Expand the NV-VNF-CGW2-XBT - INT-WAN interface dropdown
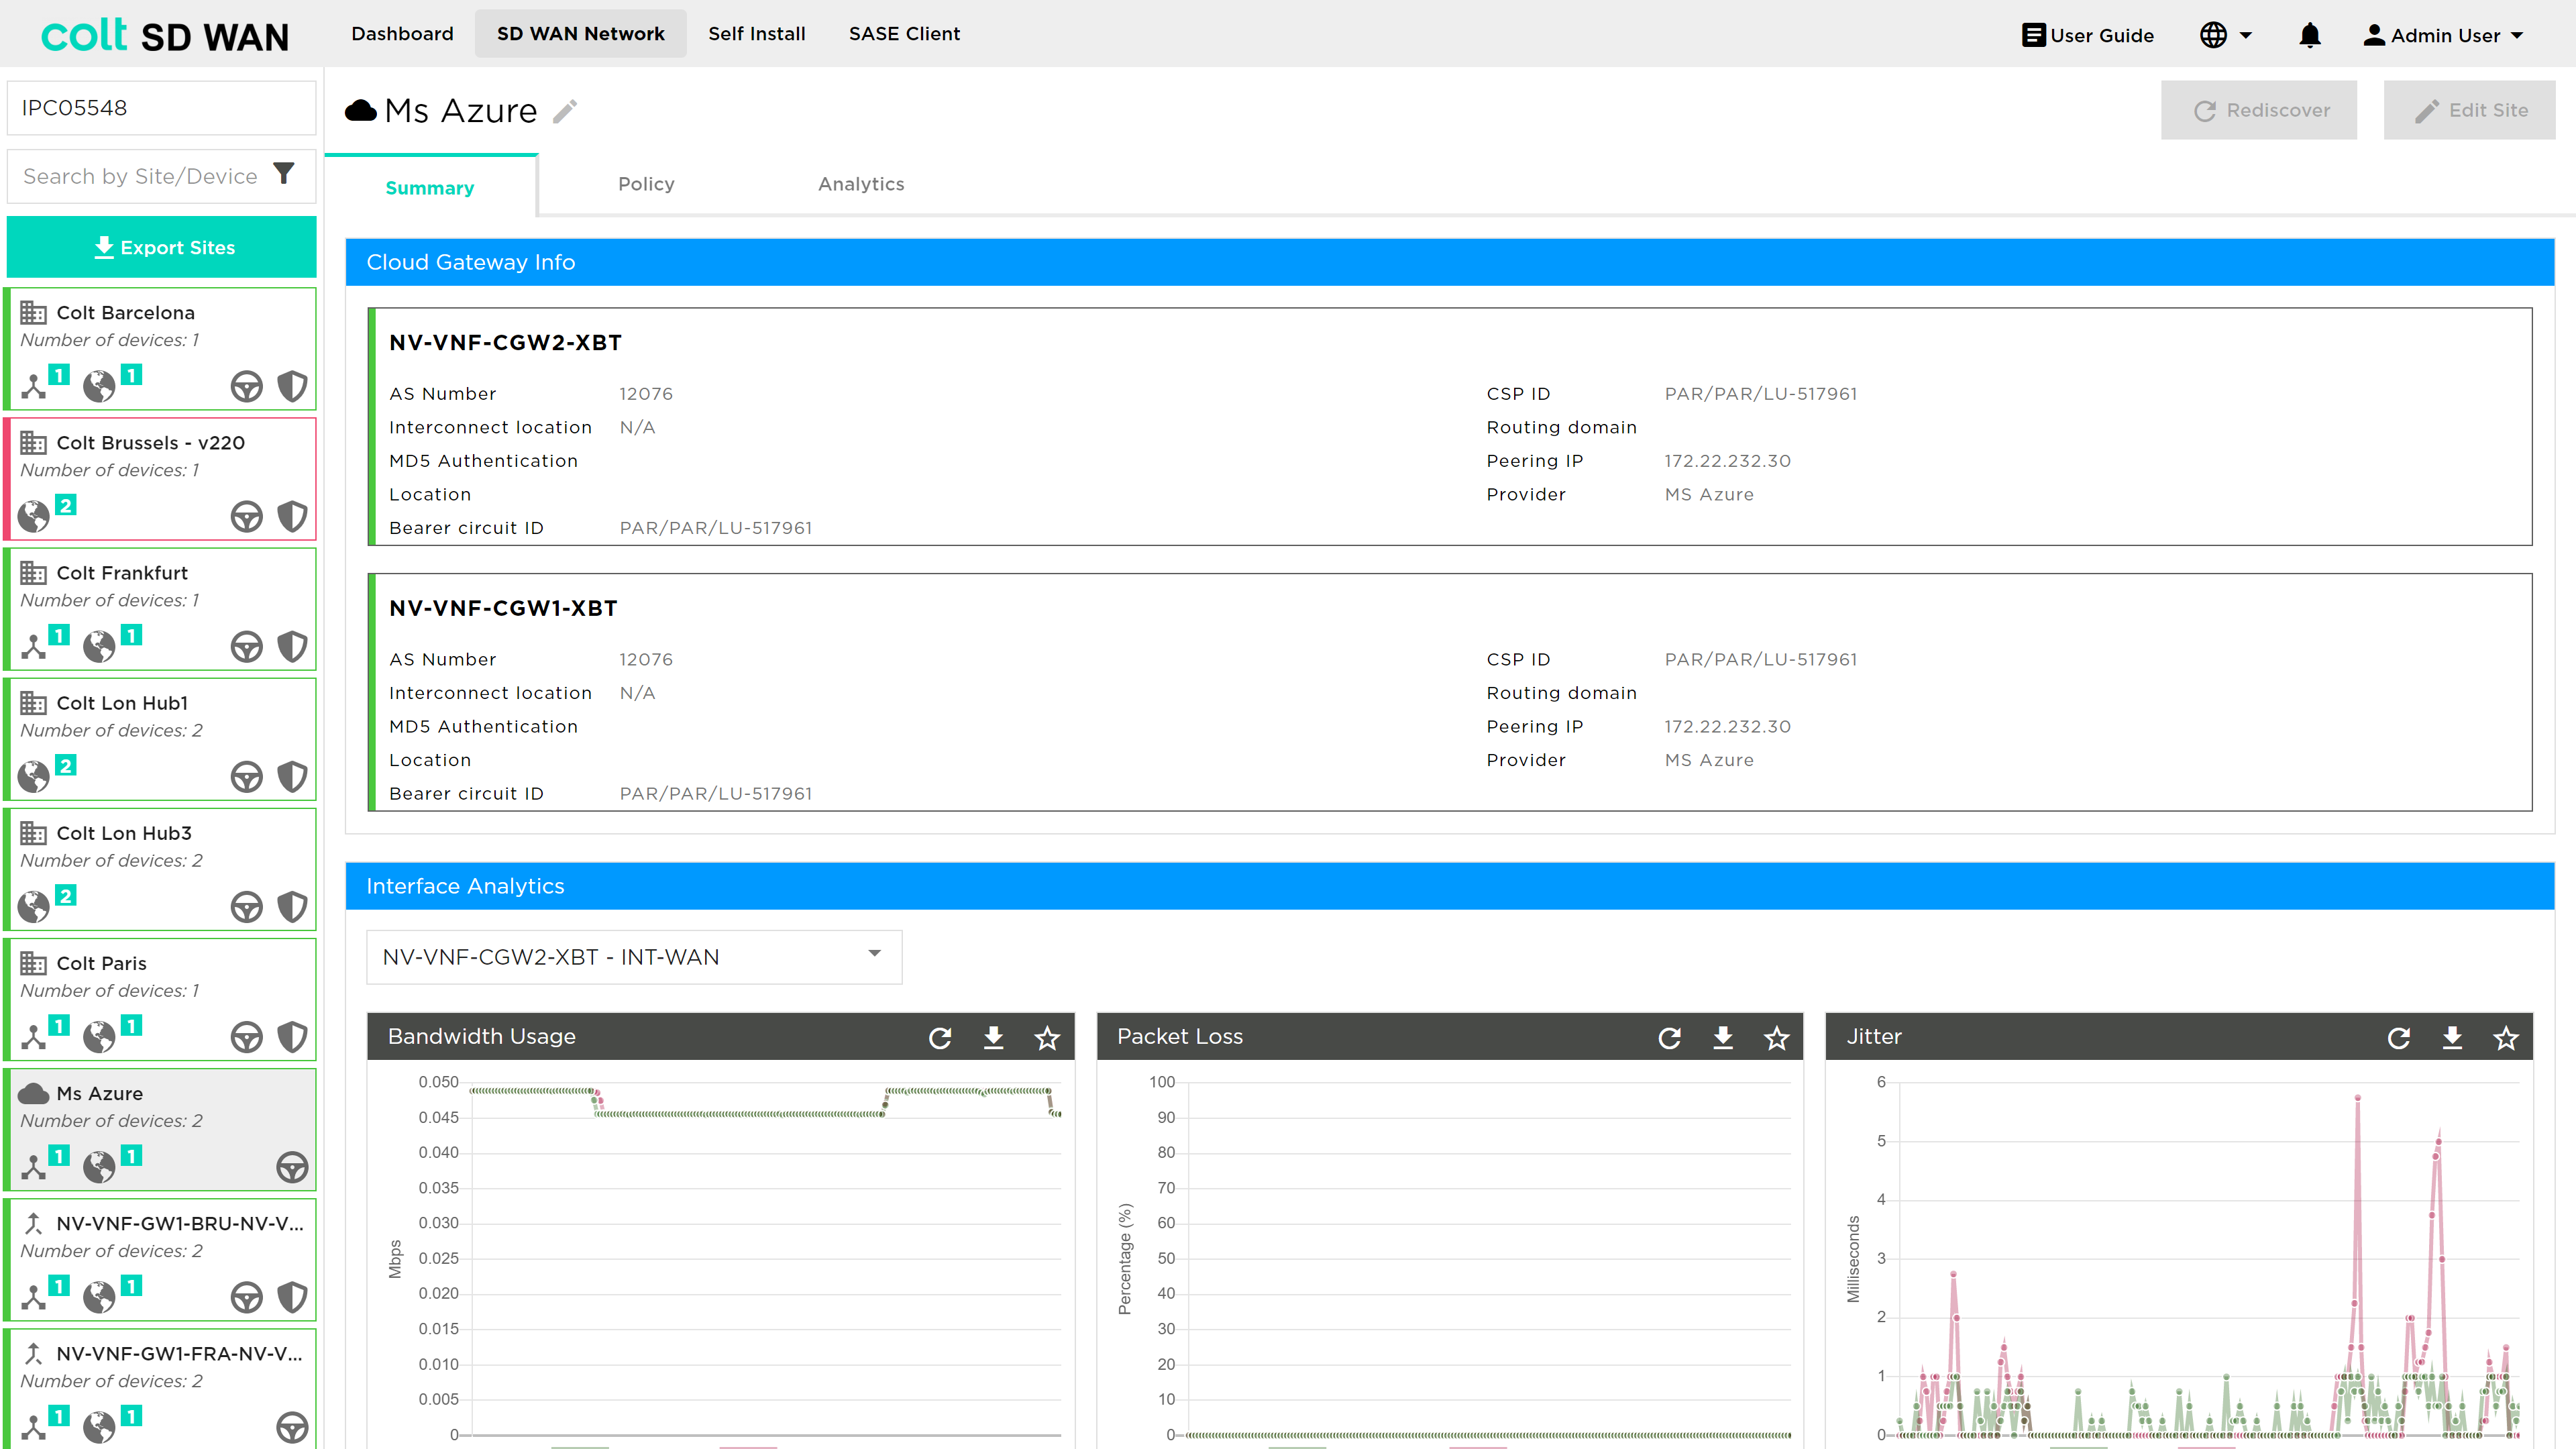The width and height of the screenshot is (2576, 1449). tap(634, 957)
